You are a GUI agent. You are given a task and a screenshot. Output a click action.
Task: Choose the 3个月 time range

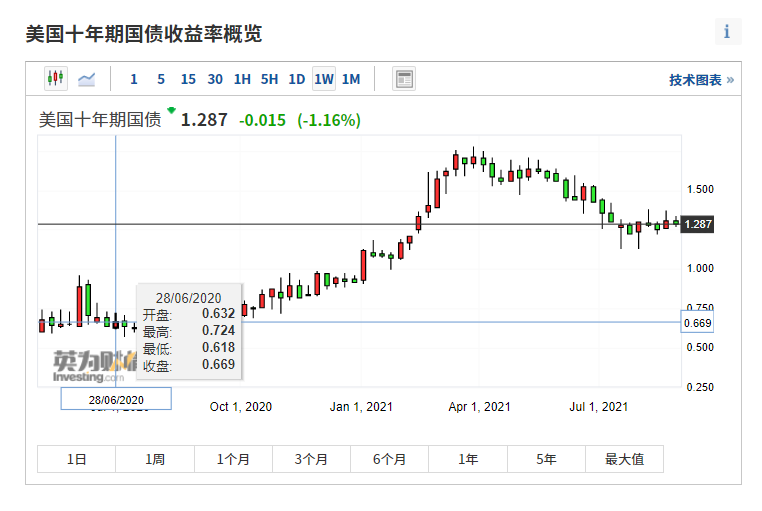[312, 459]
